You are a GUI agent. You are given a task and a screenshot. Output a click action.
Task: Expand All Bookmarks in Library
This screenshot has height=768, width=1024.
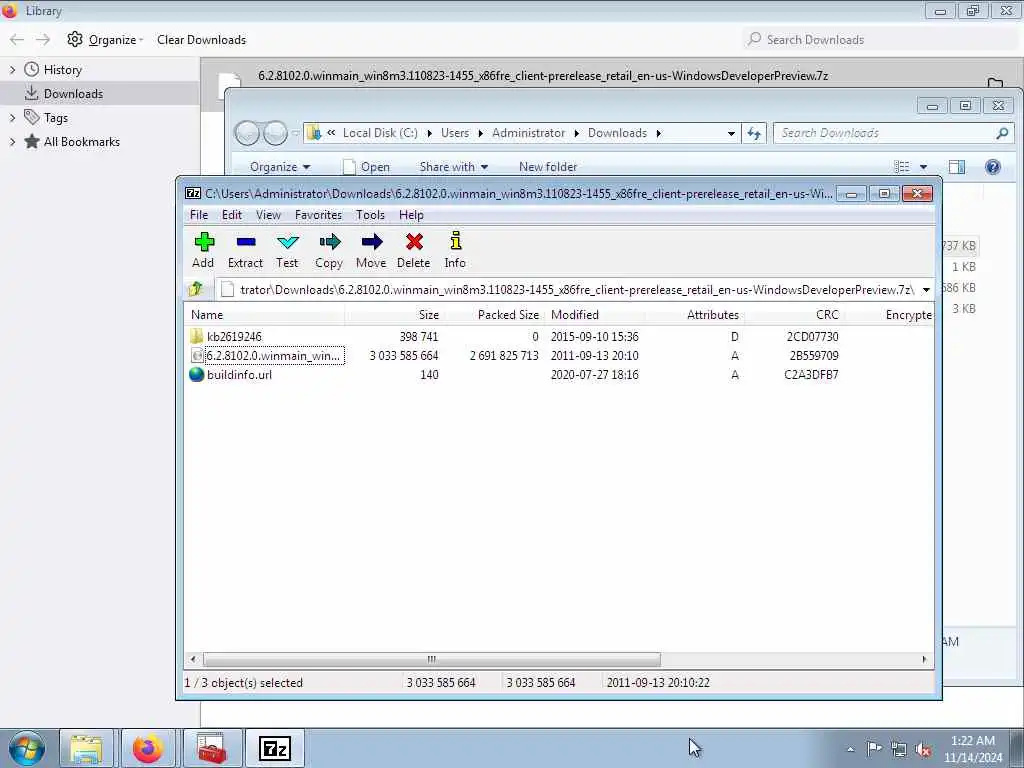tap(12, 141)
